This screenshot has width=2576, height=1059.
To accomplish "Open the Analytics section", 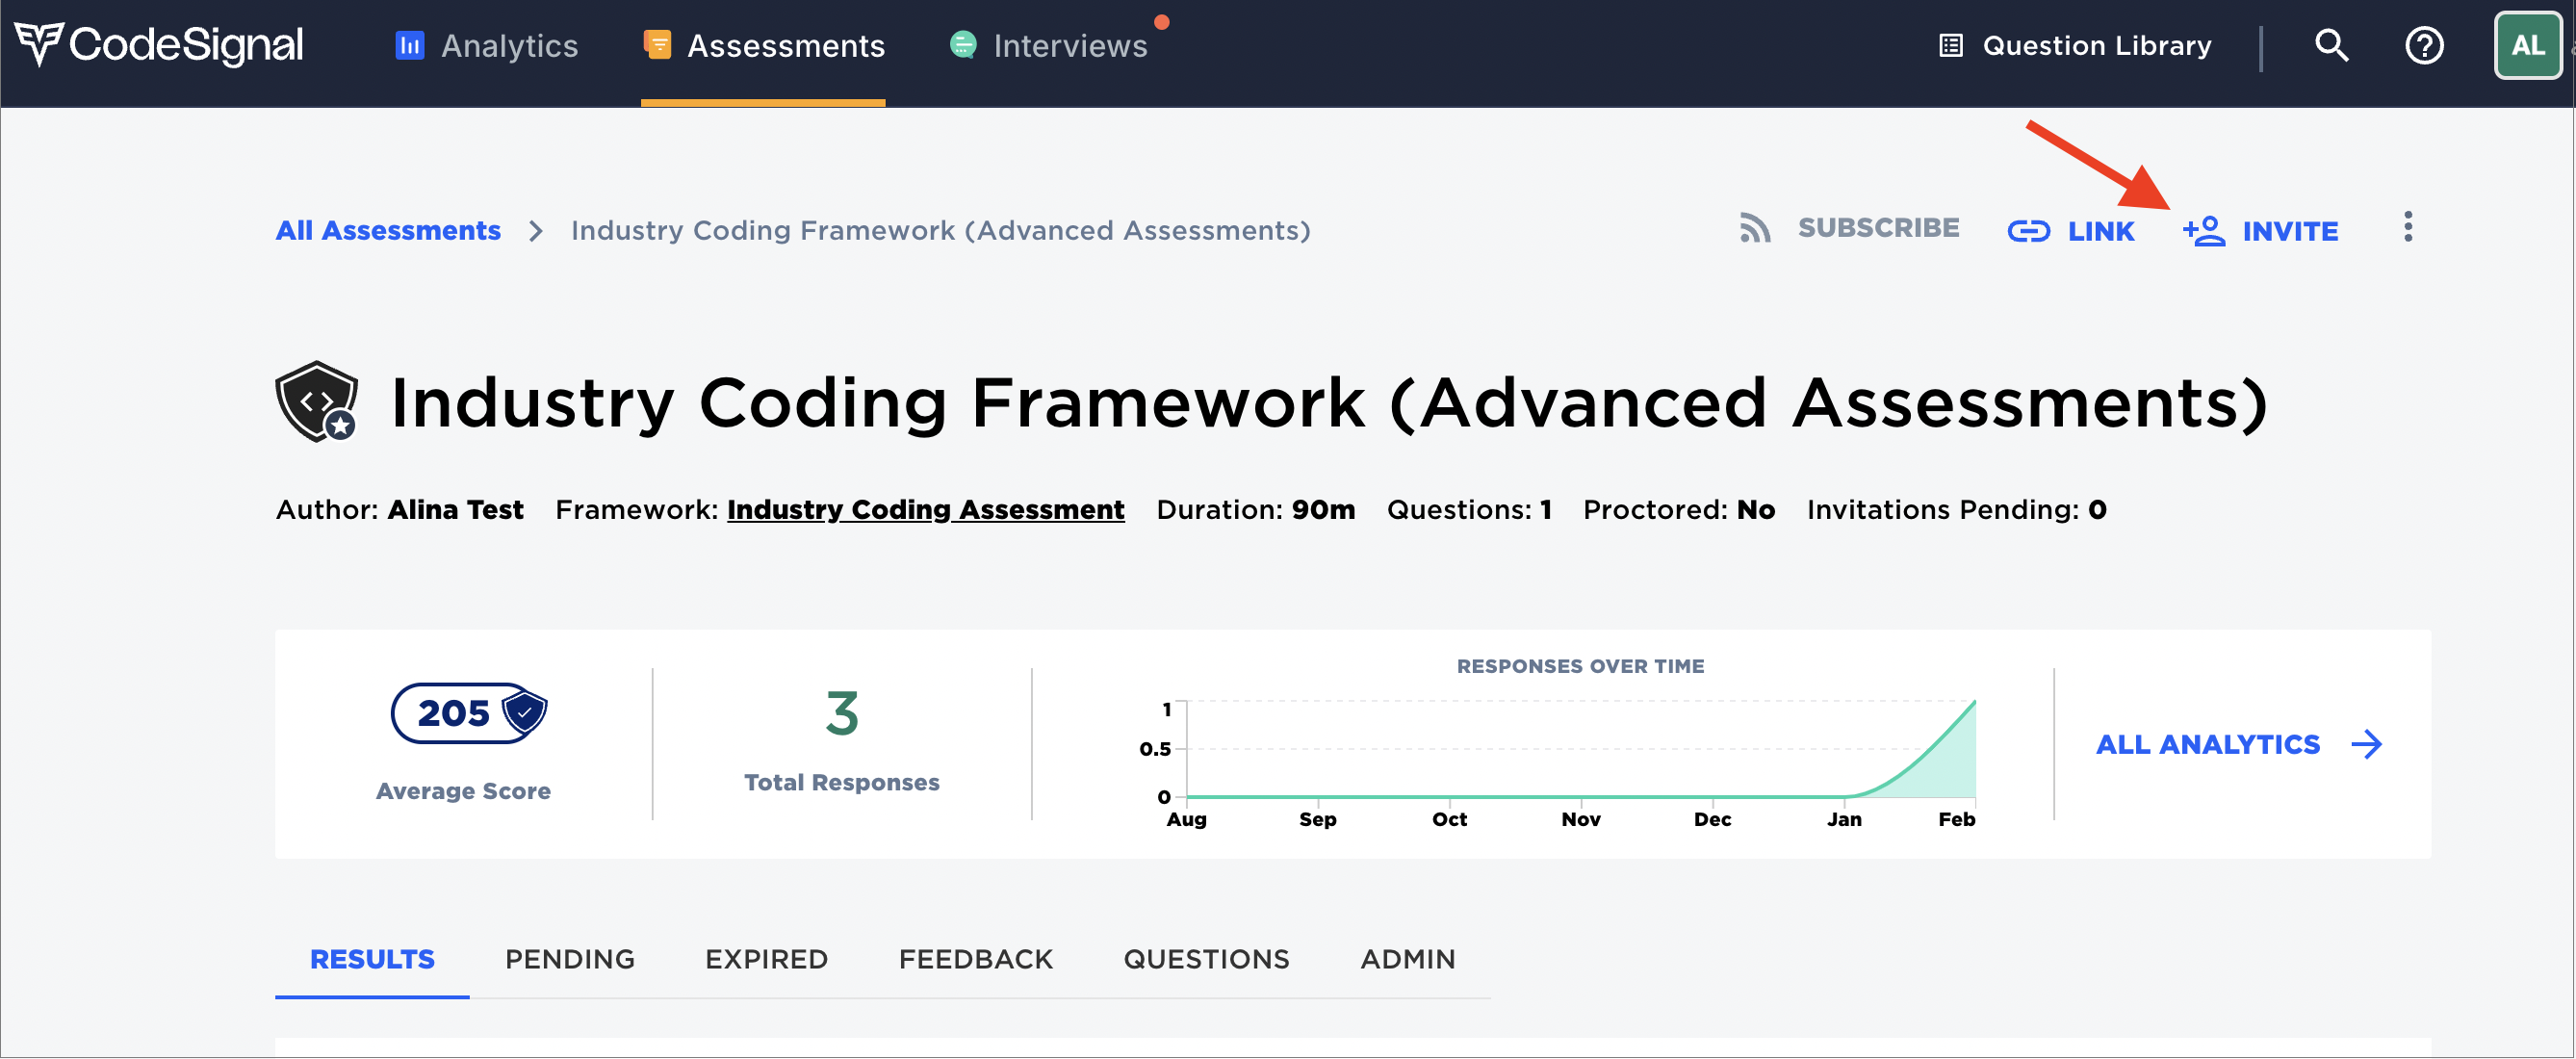I will [x=487, y=46].
